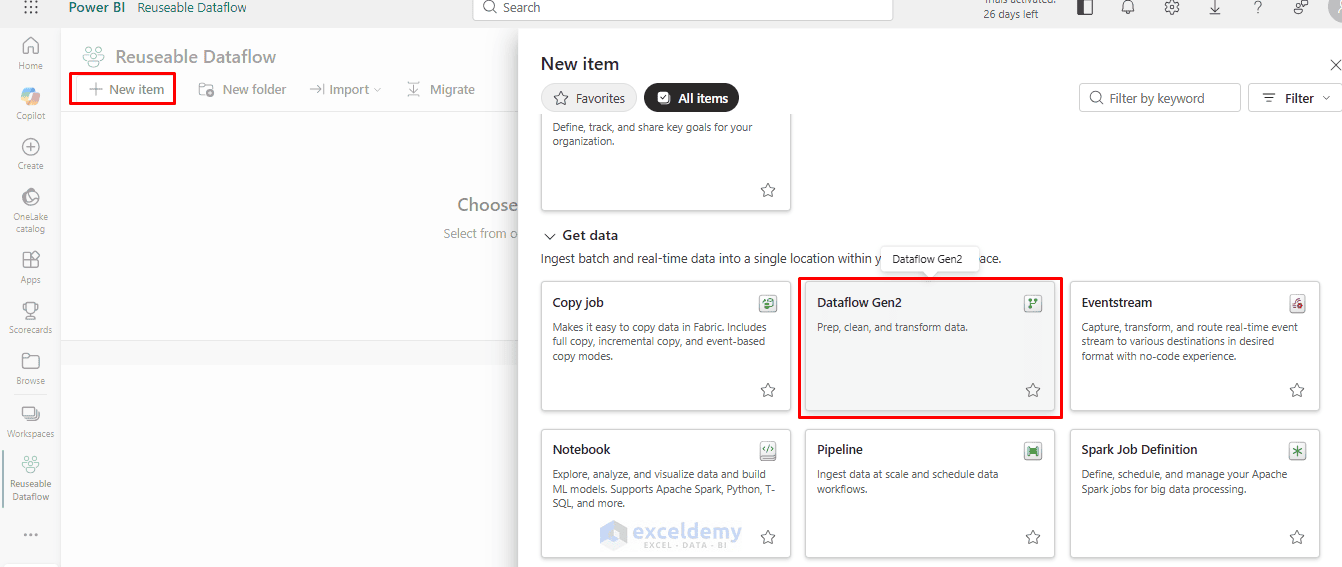The height and width of the screenshot is (567, 1342).
Task: Click the Dataflow Gen2 card icon
Action: [x=1033, y=303]
